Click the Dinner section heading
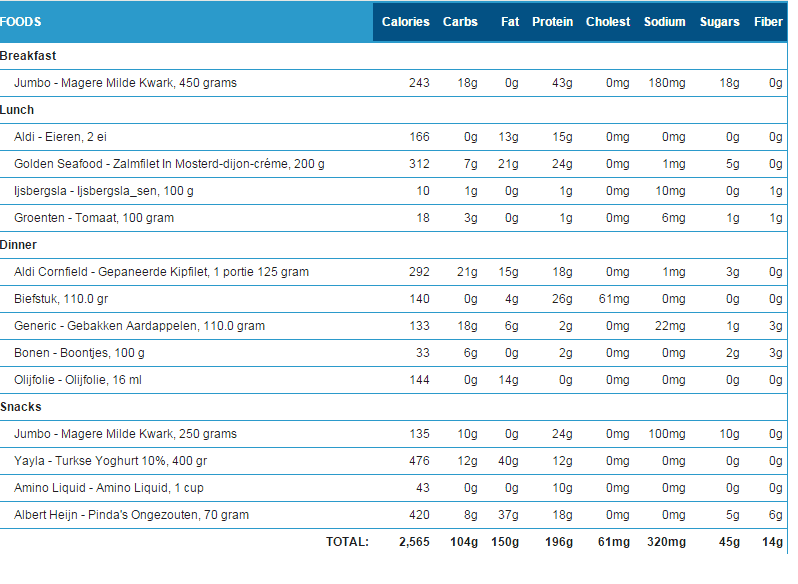 tap(19, 245)
